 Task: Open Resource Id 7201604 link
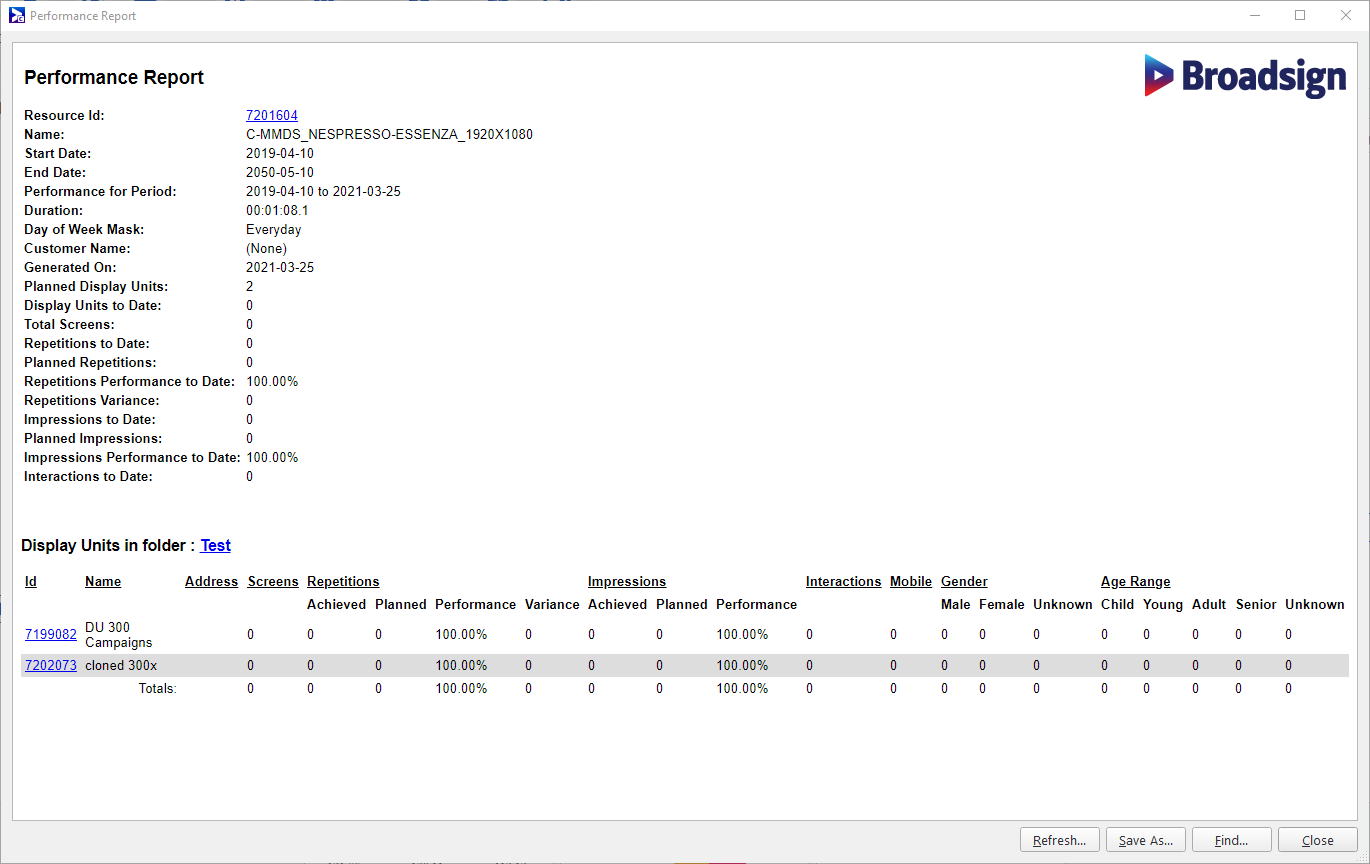(x=271, y=116)
